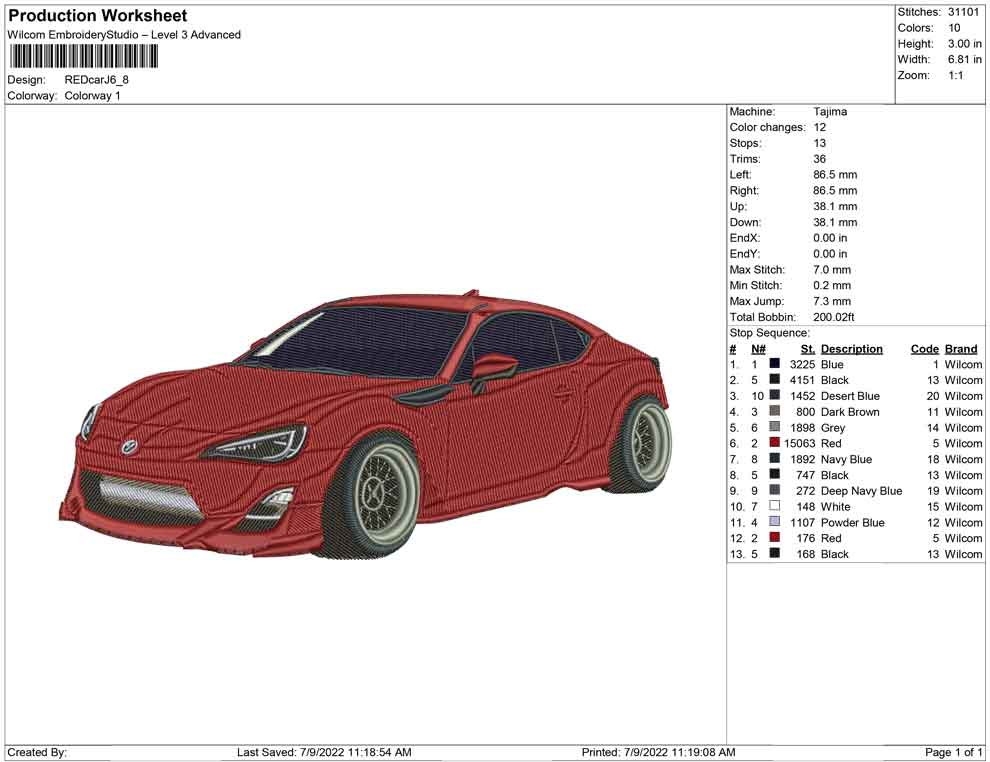The height and width of the screenshot is (762, 990).
Task: Click the Description column header
Action: pyautogui.click(x=851, y=349)
